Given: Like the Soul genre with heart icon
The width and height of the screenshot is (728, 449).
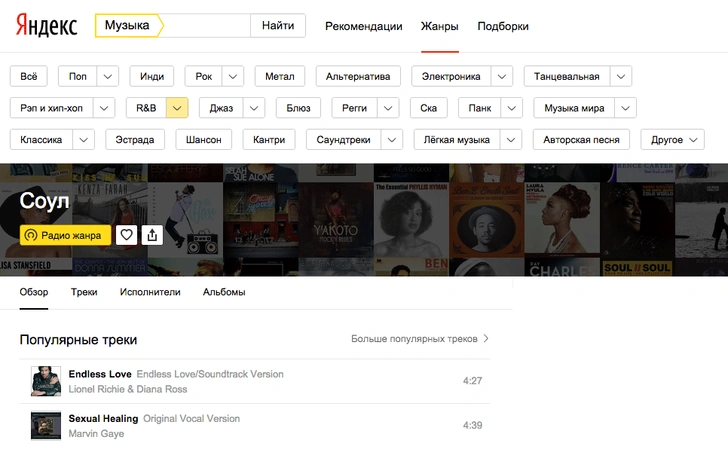Looking at the screenshot, I should click(126, 235).
